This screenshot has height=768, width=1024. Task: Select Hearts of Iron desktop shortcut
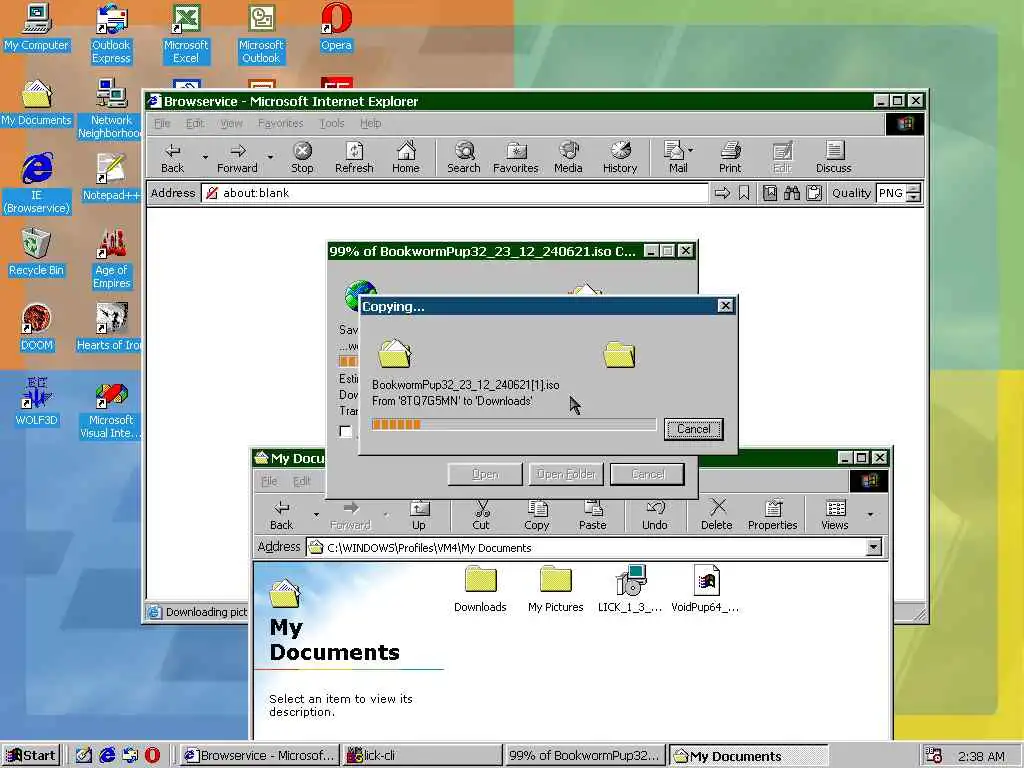[x=111, y=328]
